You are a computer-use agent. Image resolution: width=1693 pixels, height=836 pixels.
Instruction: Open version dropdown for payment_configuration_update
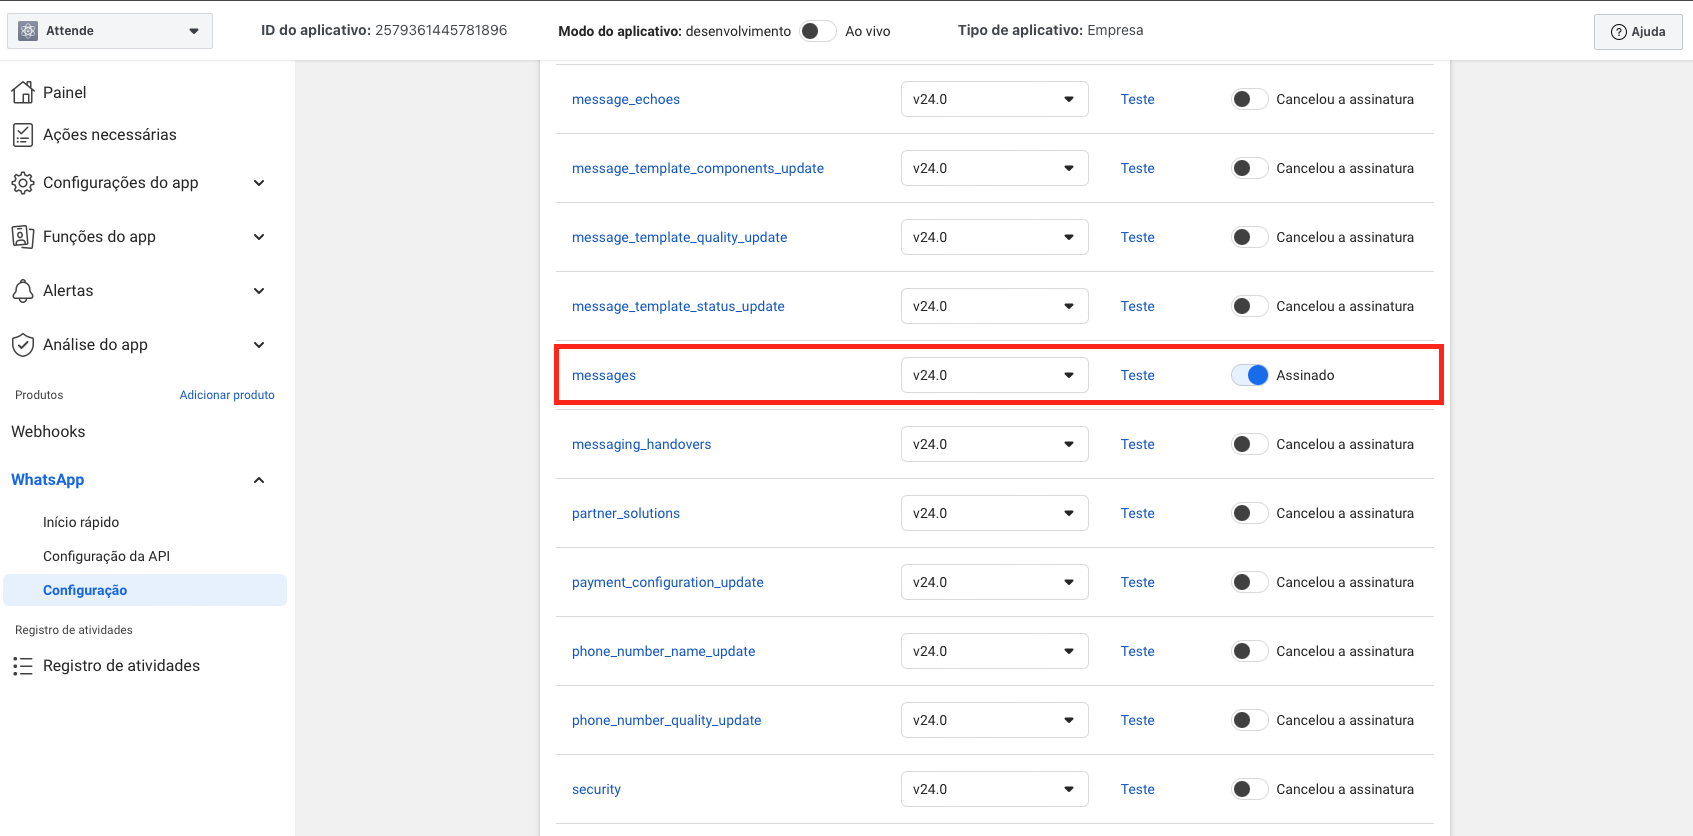click(994, 582)
